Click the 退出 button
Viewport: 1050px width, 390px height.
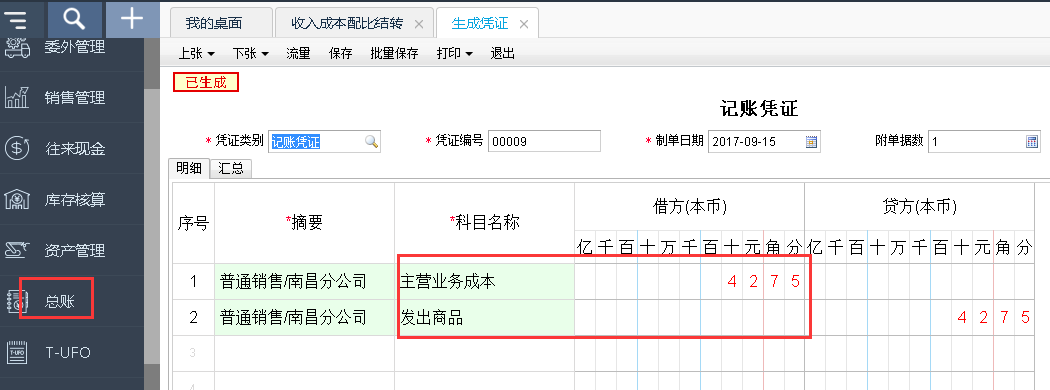[x=503, y=54]
